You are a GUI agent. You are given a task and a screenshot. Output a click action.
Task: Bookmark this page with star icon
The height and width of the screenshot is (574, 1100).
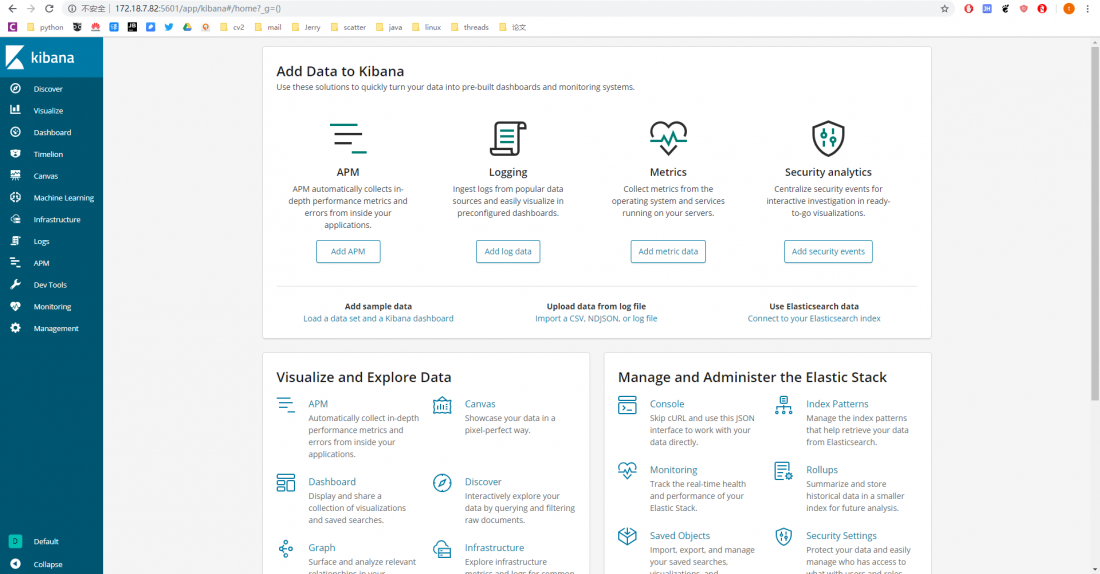point(944,8)
